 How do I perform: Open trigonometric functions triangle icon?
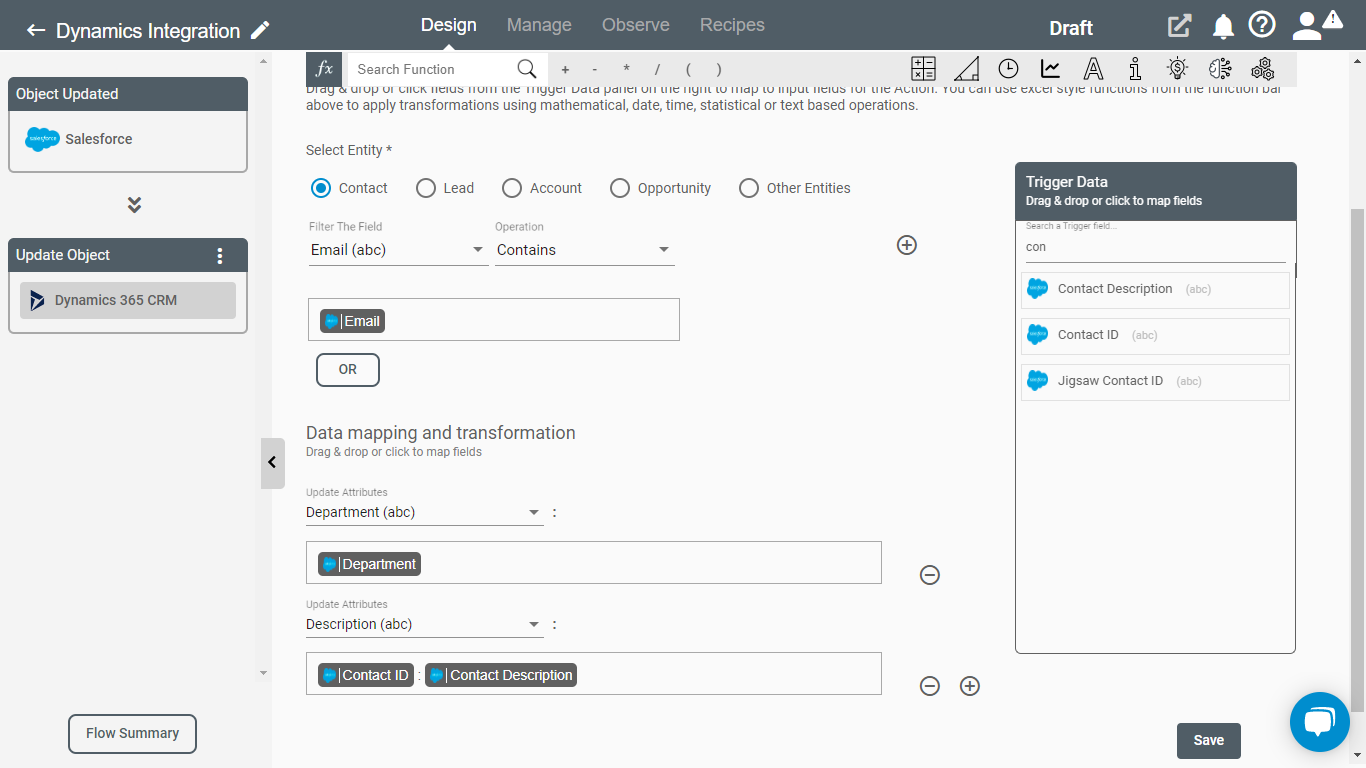966,68
